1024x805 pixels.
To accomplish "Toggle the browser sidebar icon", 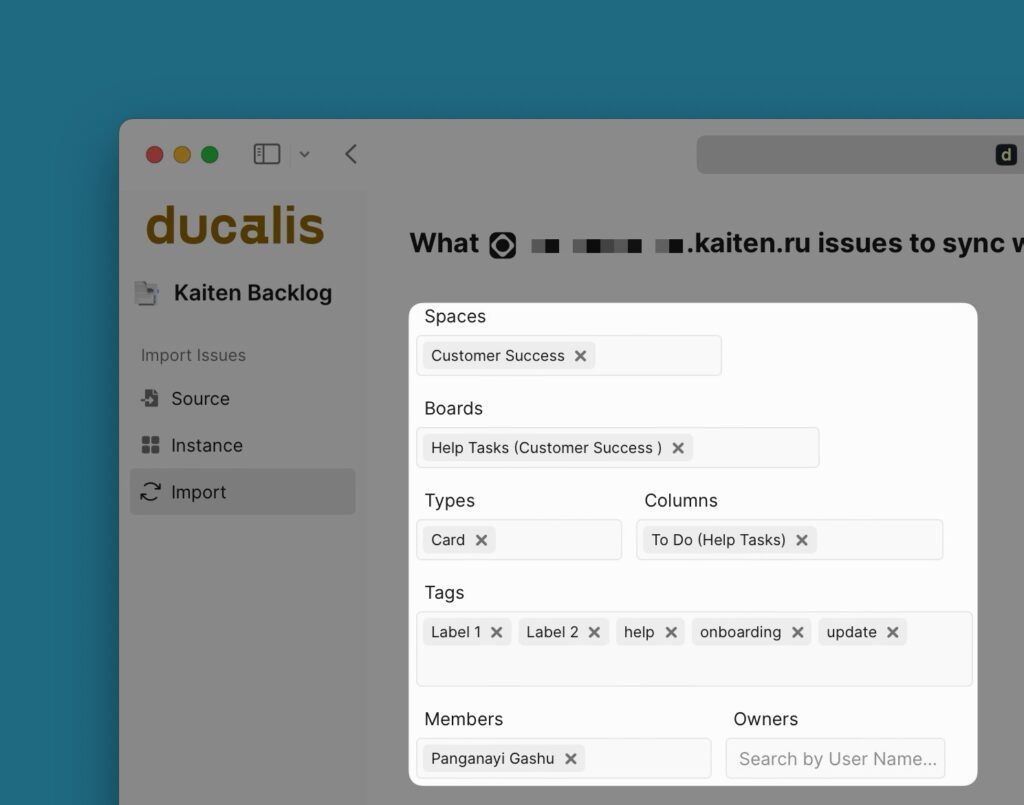I will (267, 154).
